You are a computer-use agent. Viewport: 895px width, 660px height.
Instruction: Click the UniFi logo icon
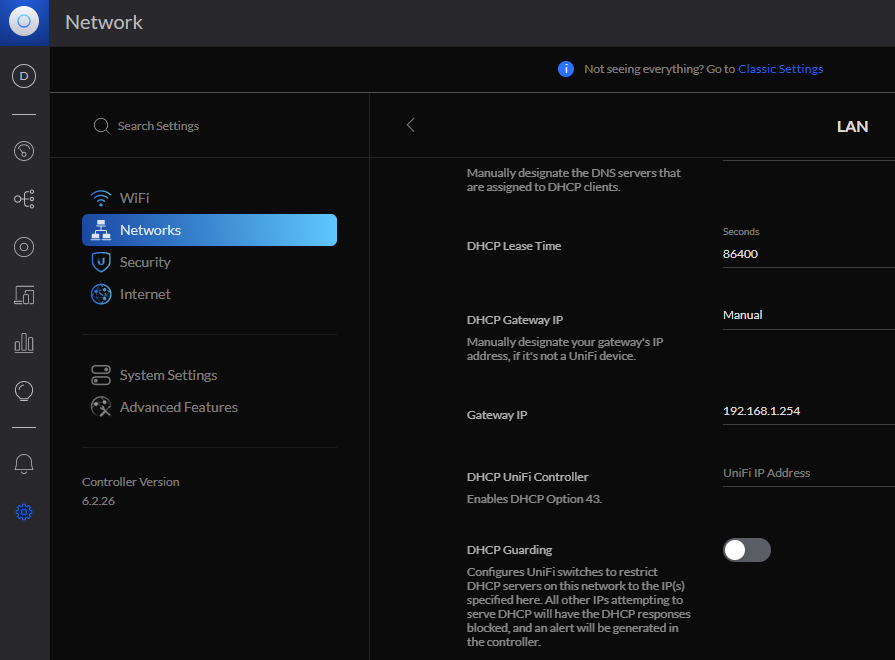coord(24,22)
